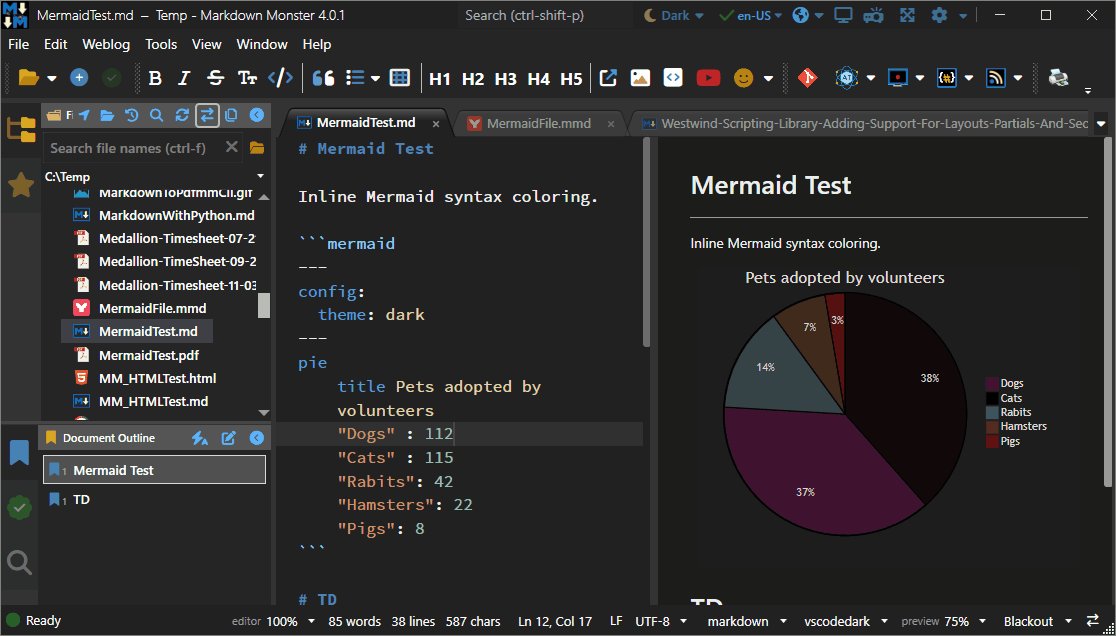Select MM_HTMLTest.html in the file list

click(157, 378)
